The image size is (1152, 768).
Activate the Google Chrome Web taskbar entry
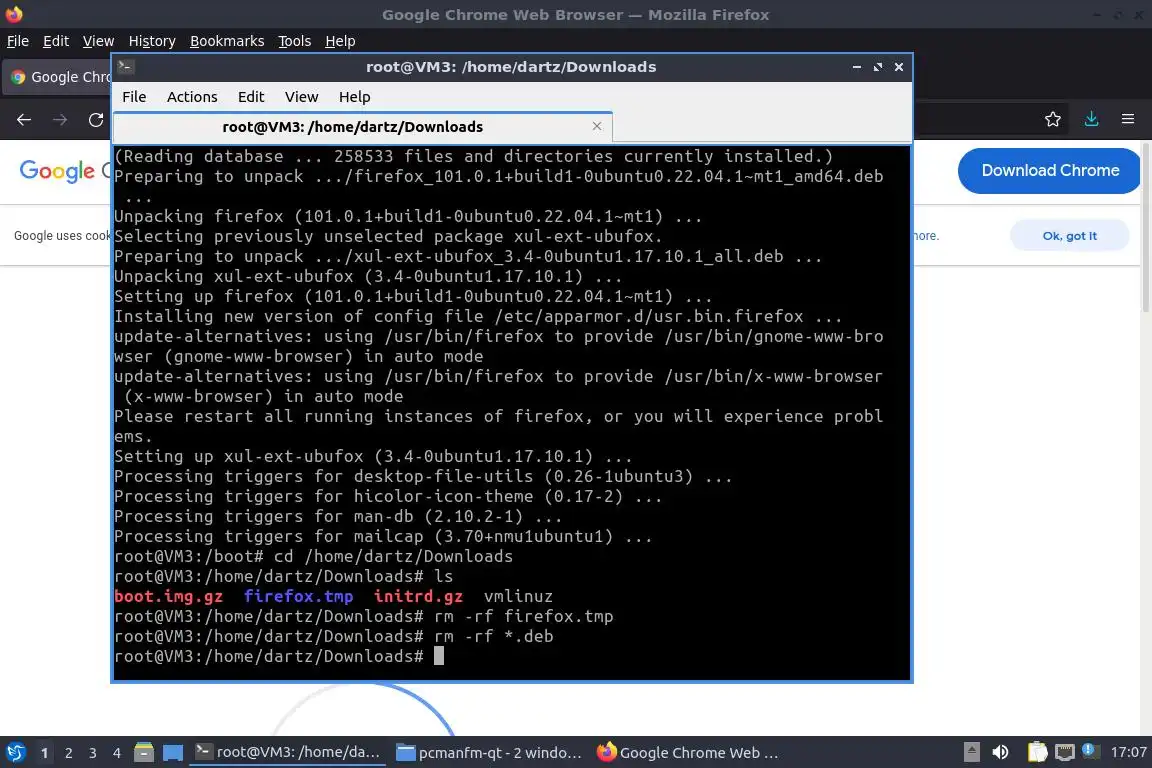688,753
